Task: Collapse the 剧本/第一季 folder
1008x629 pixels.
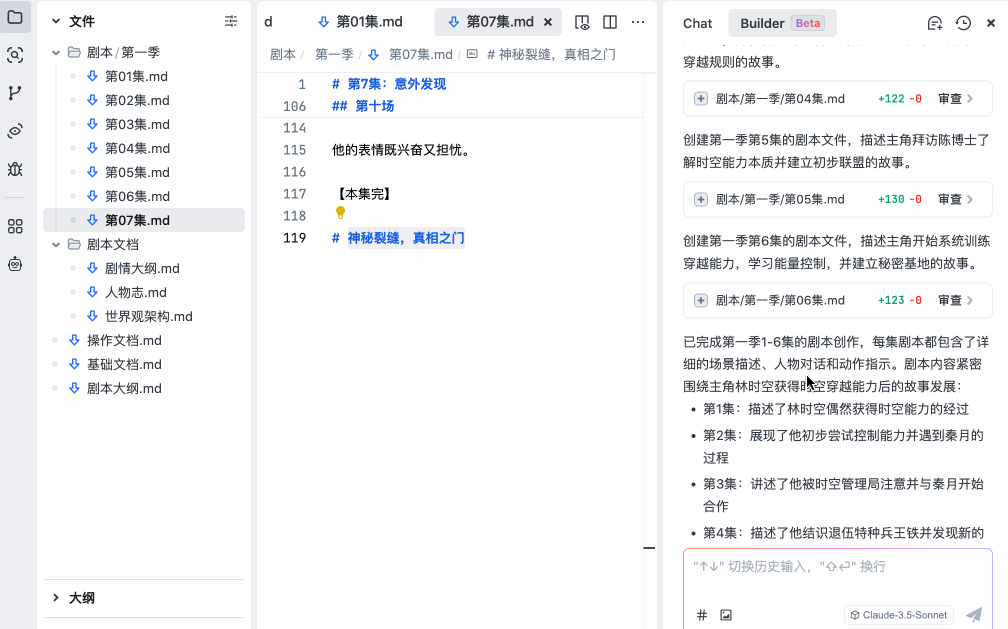Action: 56,52
